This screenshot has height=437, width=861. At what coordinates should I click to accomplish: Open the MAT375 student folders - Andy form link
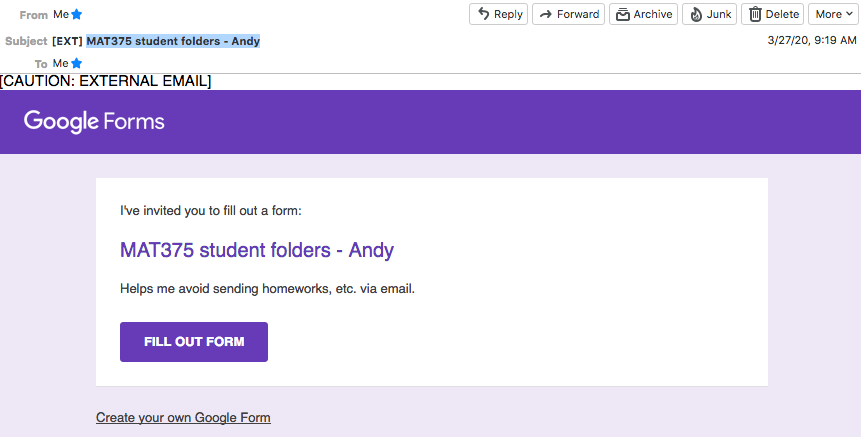click(x=257, y=250)
